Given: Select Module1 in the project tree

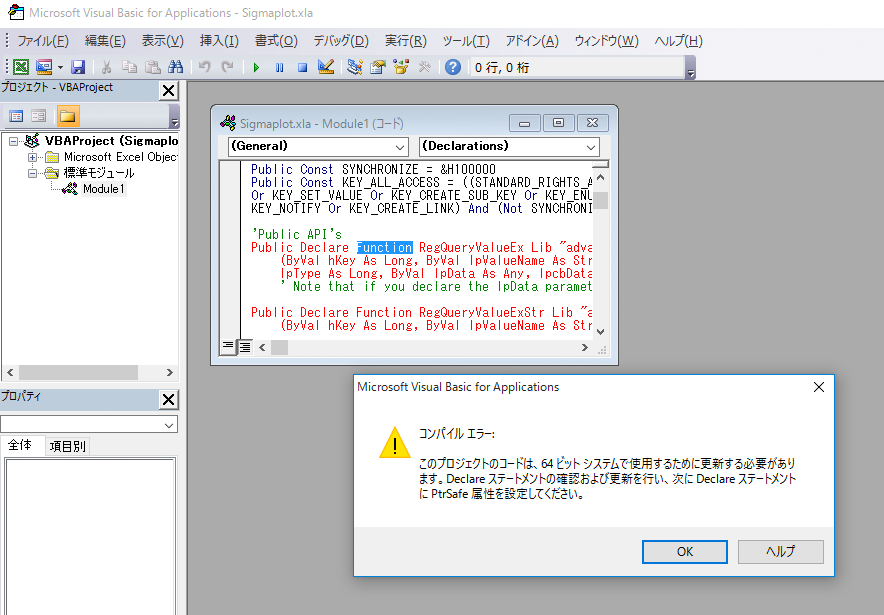Looking at the screenshot, I should click(x=103, y=189).
